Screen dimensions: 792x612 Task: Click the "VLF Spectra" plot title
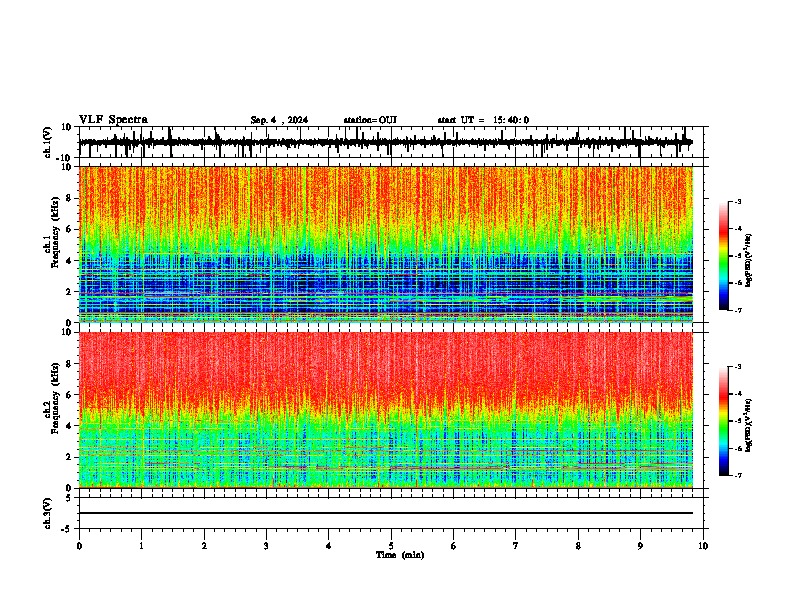click(113, 120)
